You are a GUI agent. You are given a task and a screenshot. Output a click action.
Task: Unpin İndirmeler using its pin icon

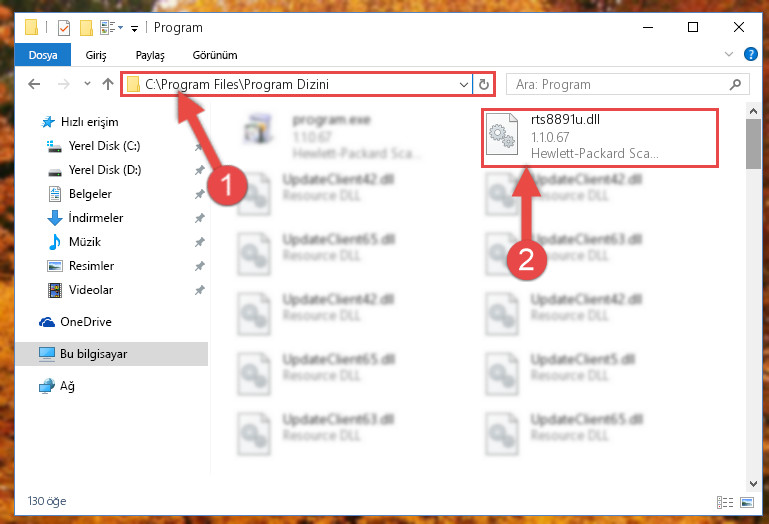point(200,218)
